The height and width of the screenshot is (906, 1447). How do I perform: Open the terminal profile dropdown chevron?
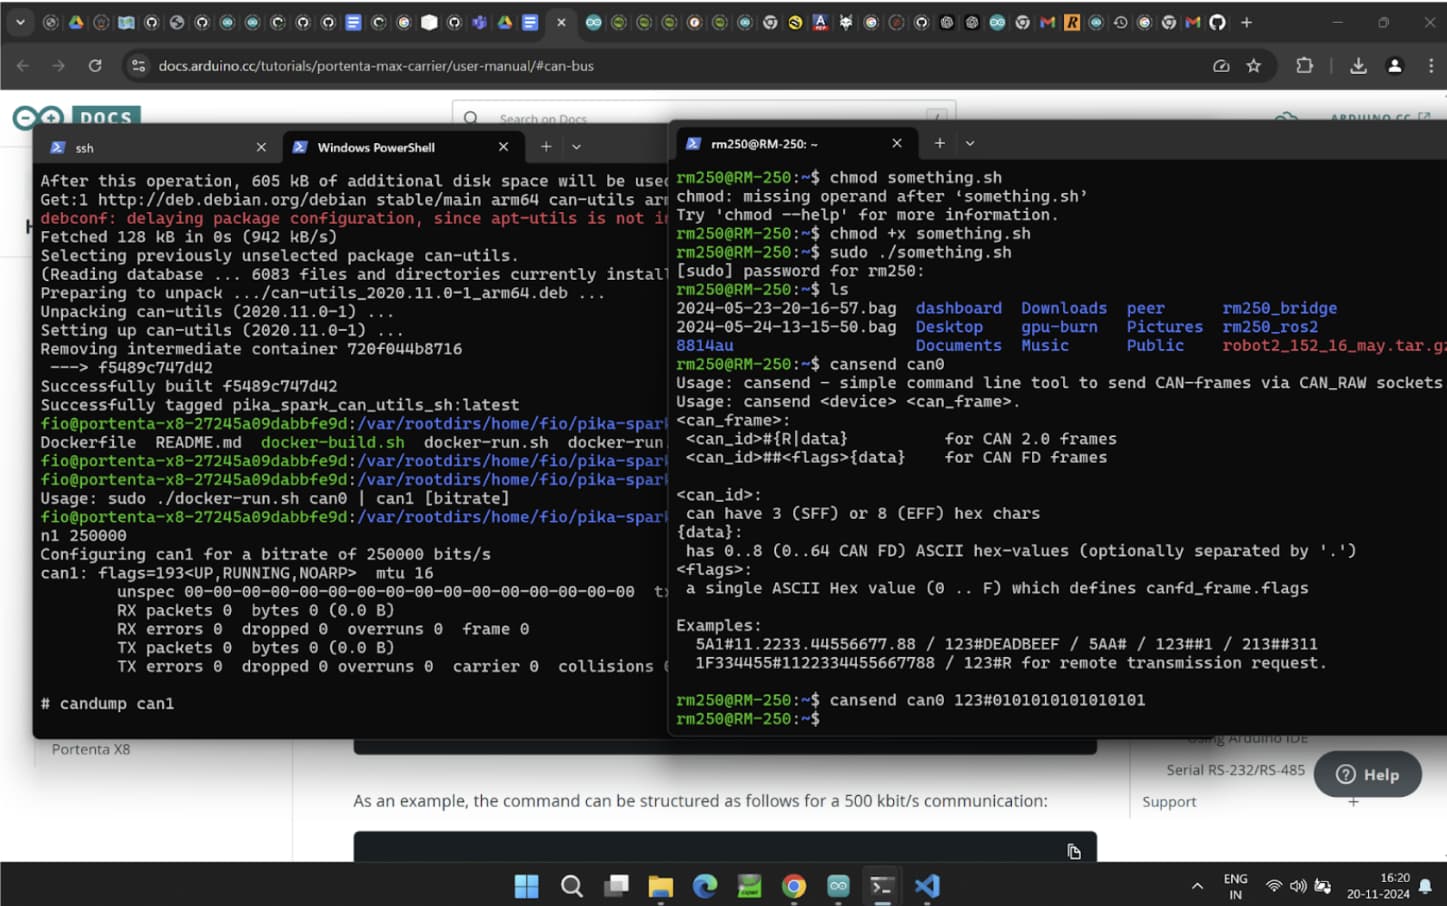point(968,143)
